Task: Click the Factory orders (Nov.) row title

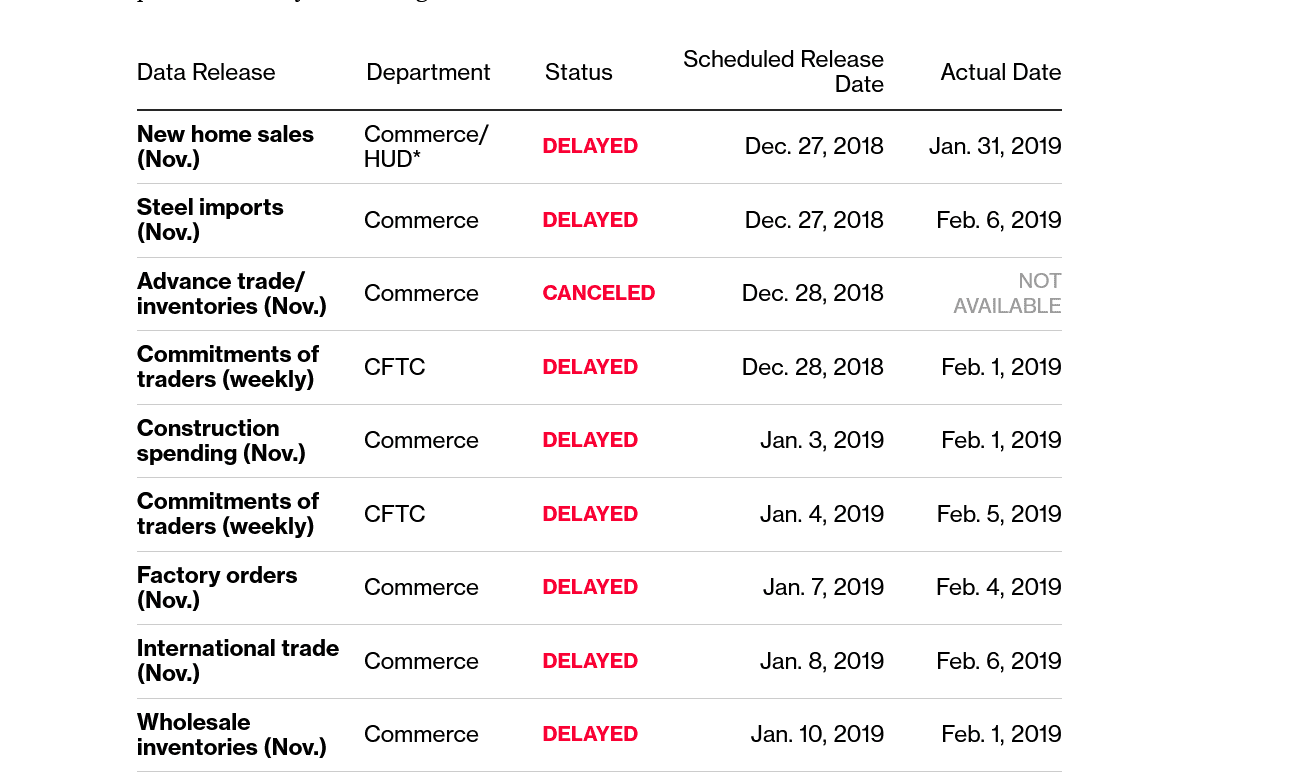Action: click(217, 587)
